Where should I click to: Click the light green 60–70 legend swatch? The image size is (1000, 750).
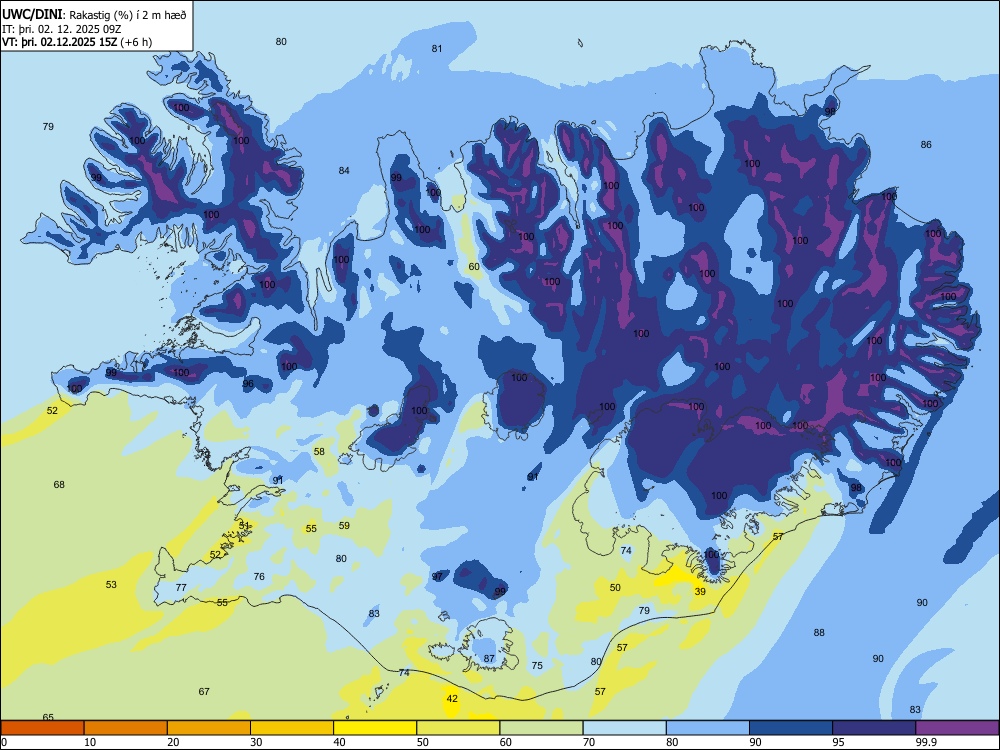point(541,728)
